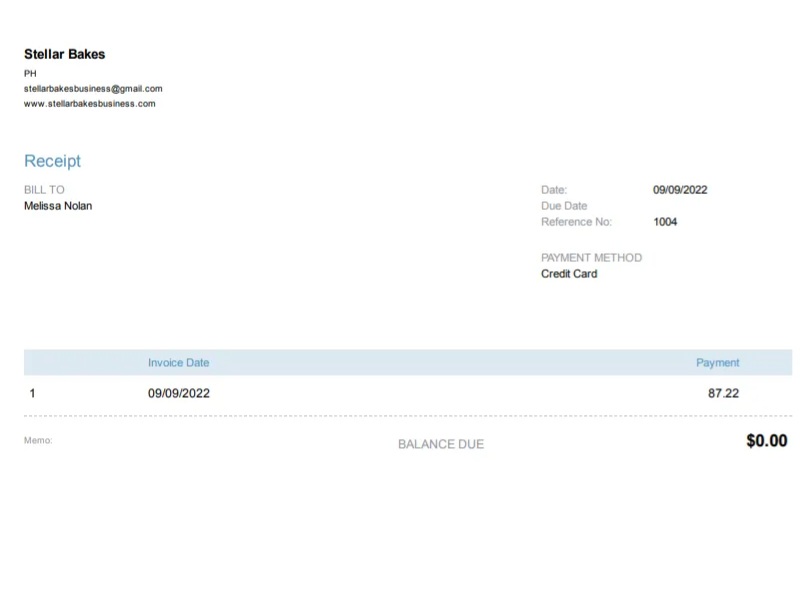Click the www.stellarbakesbusiness.com website address
Image resolution: width=811 pixels, height=590 pixels.
pos(89,103)
